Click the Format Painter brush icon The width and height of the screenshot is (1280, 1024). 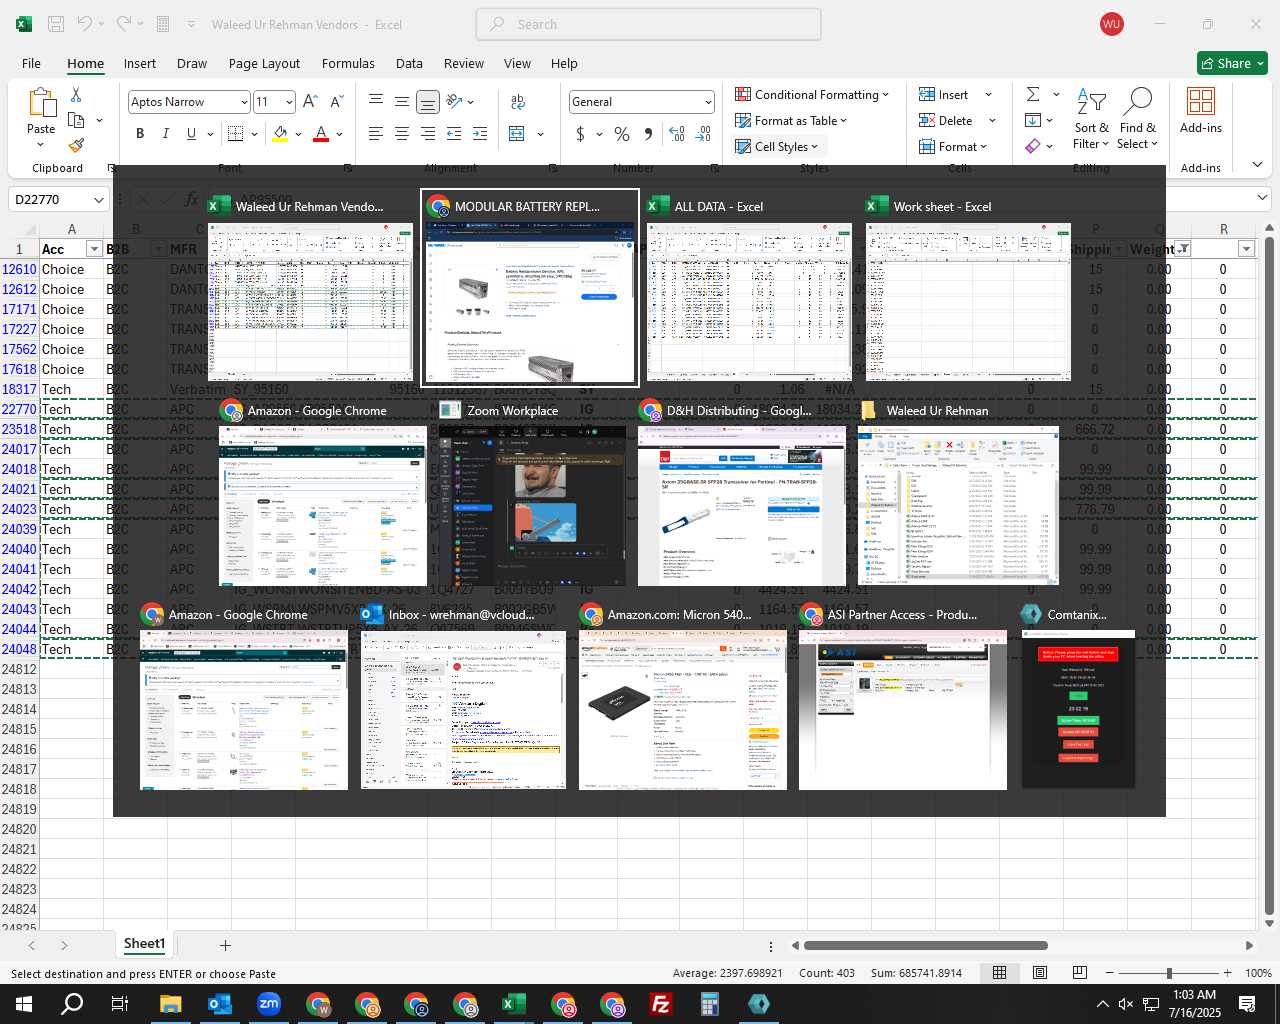76,145
